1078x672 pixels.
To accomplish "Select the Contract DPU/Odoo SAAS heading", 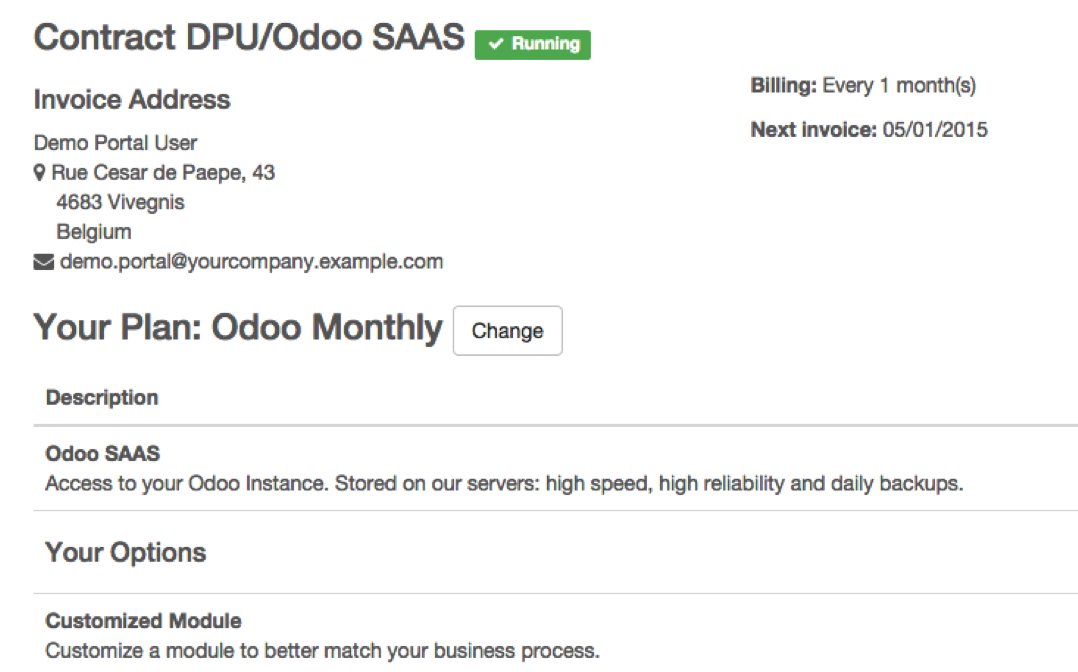I will (x=249, y=37).
